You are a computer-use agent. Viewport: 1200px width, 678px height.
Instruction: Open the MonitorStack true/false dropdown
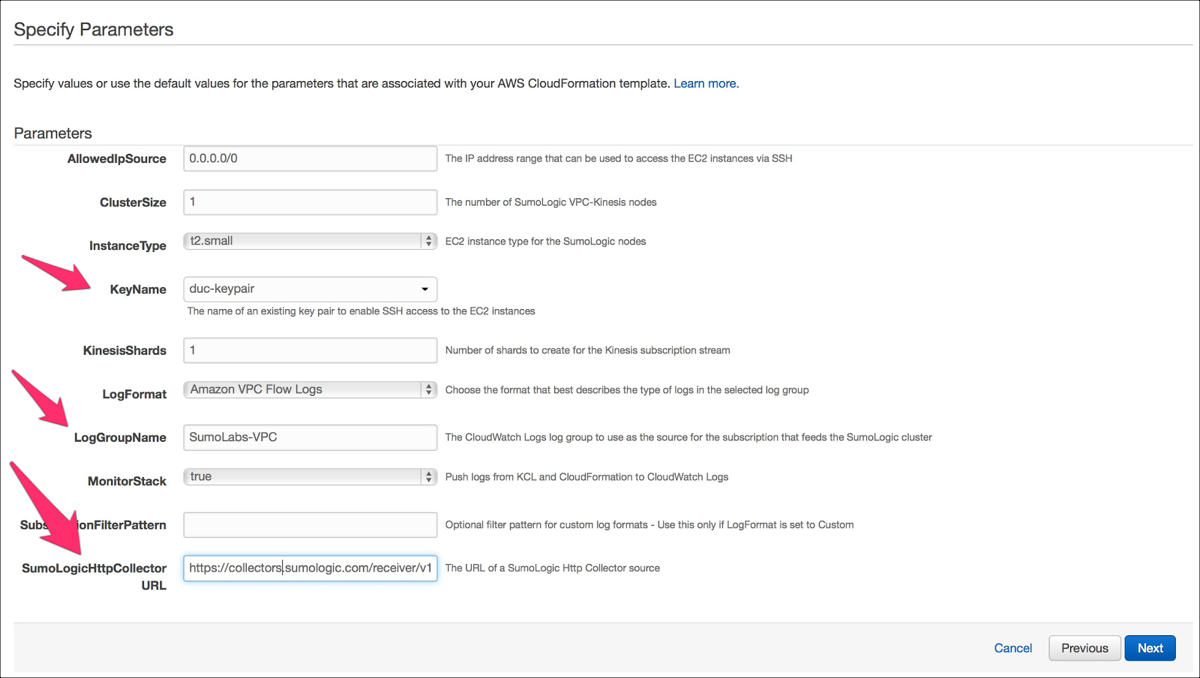tap(302, 477)
